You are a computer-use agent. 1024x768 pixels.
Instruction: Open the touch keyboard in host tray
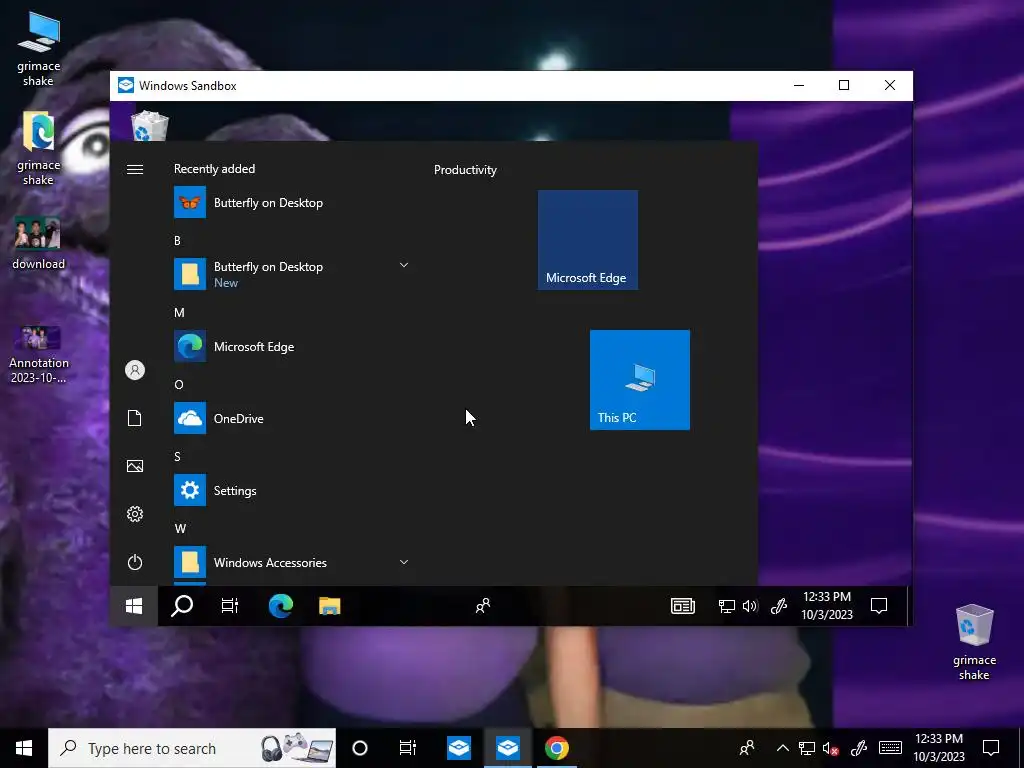[x=890, y=748]
